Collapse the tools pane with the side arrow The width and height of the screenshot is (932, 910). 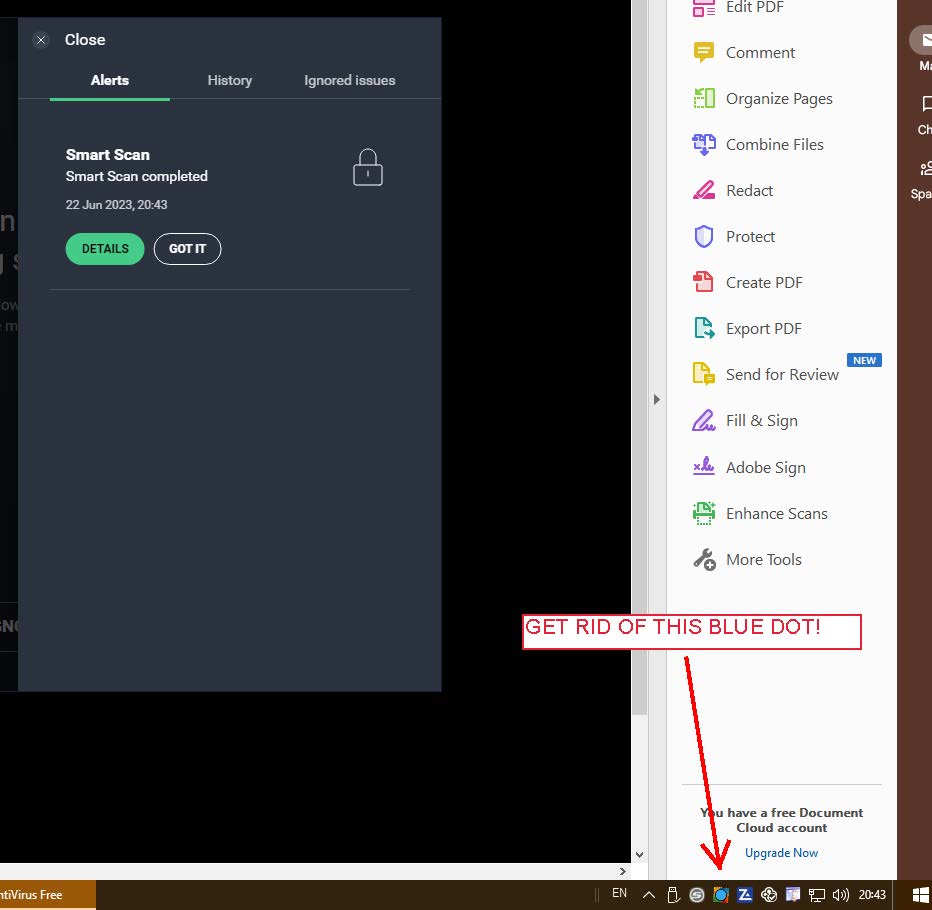coord(657,399)
